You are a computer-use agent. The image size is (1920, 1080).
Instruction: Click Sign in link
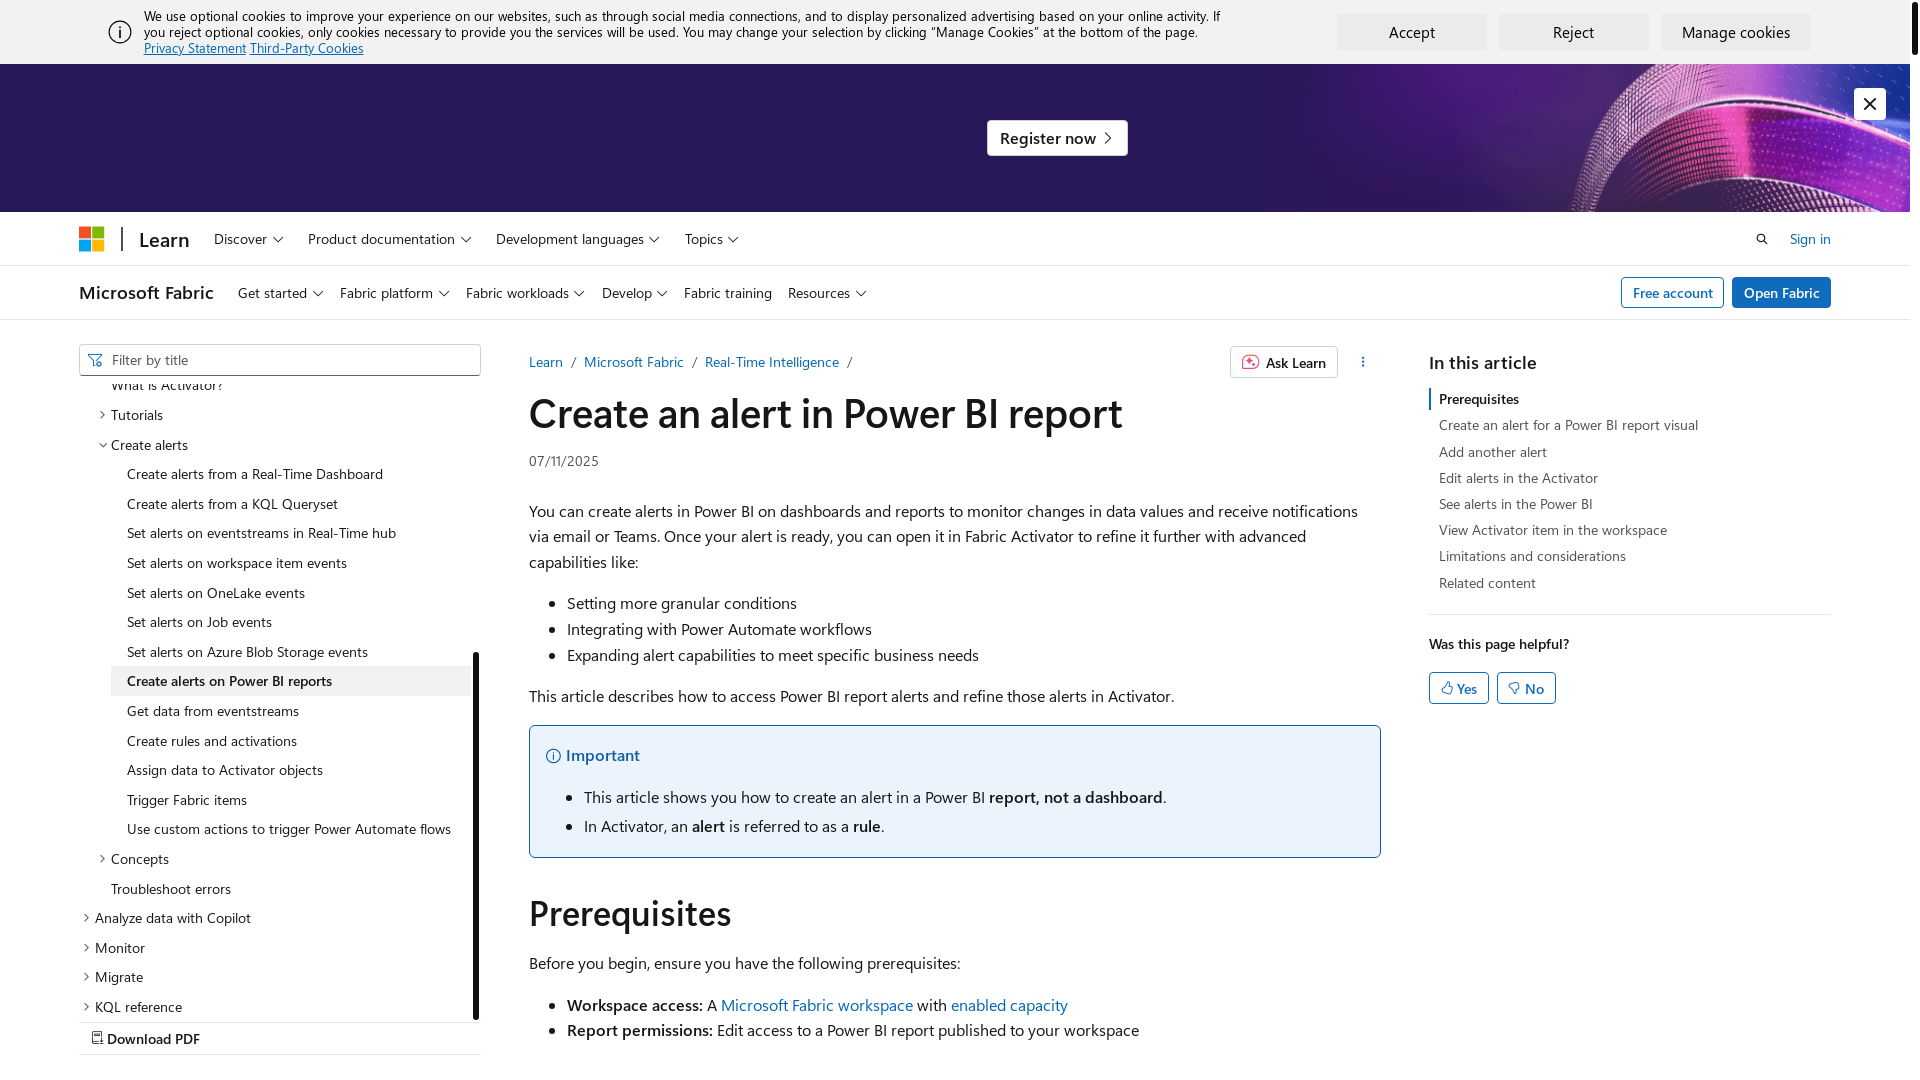1810,239
